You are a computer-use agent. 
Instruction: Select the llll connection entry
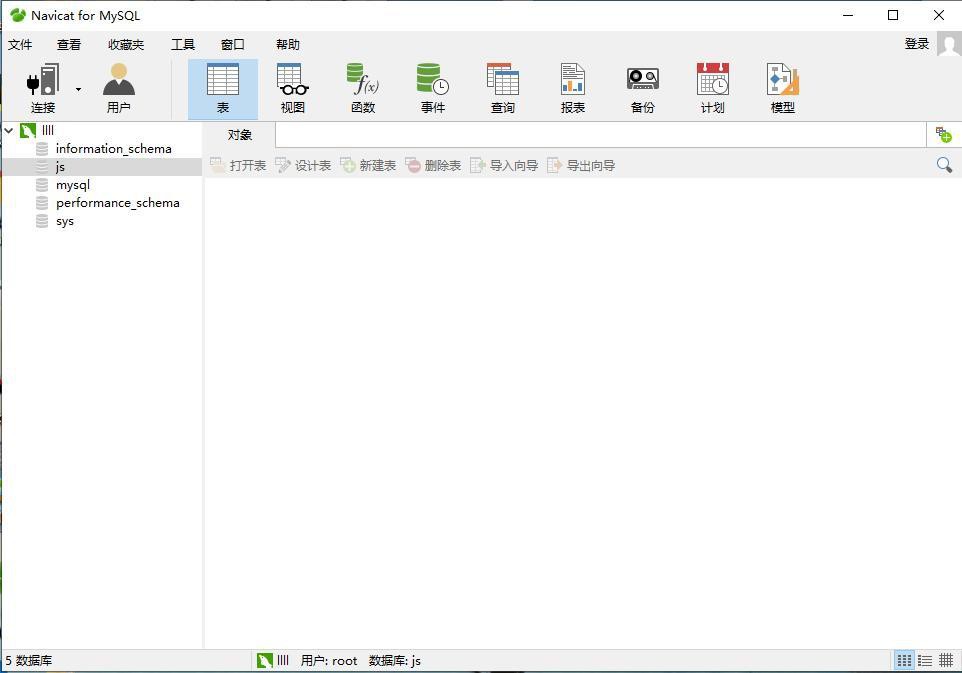pos(48,130)
